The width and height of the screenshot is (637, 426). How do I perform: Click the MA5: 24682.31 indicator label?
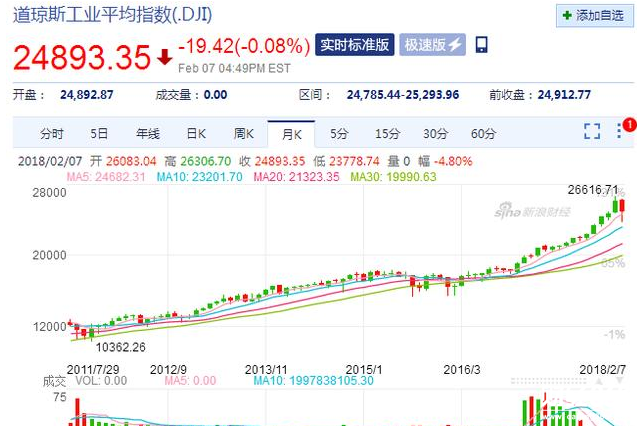click(106, 177)
